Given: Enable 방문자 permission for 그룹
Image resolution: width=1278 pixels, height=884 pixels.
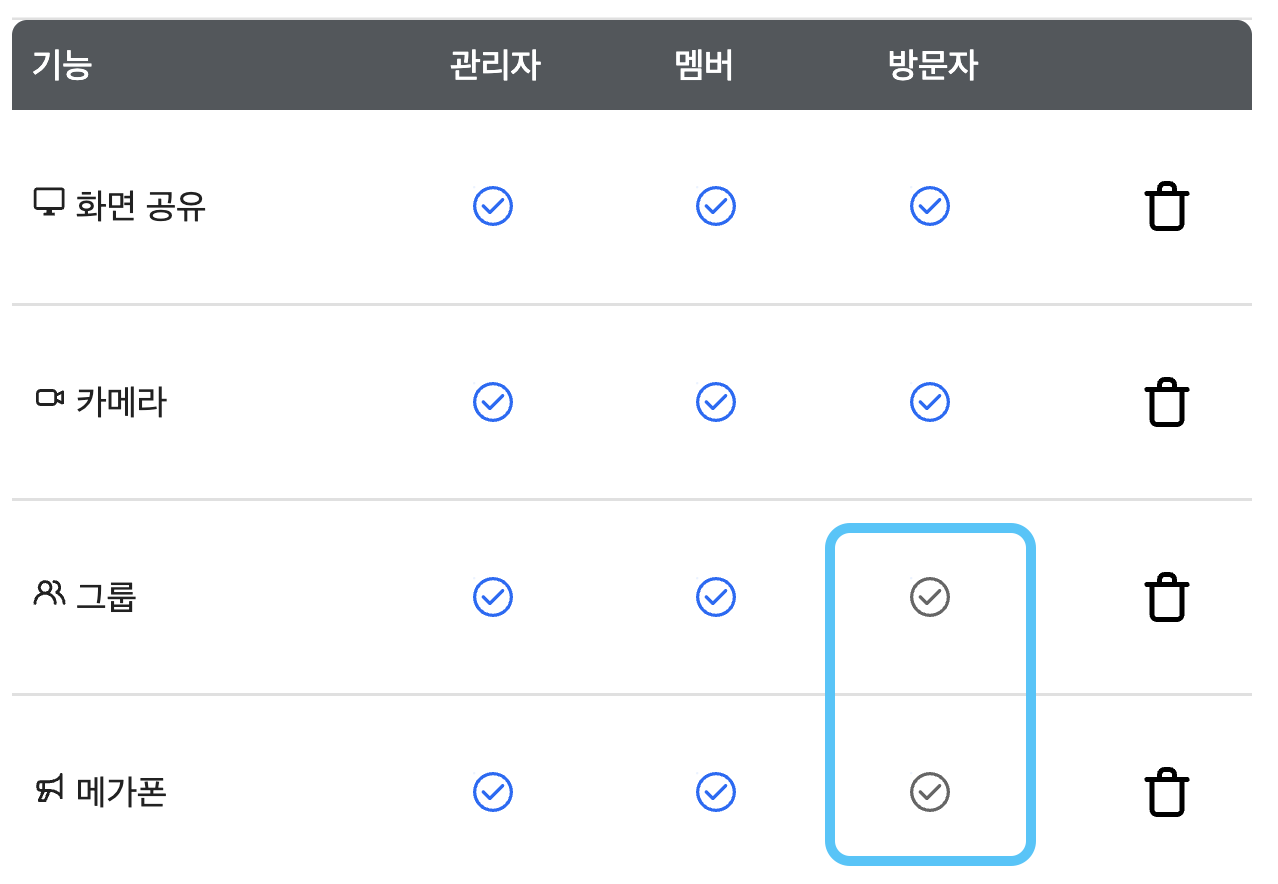Looking at the screenshot, I should tap(929, 596).
